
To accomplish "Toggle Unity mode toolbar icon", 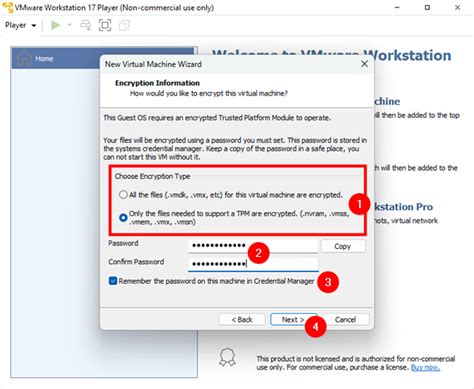I will (x=124, y=25).
